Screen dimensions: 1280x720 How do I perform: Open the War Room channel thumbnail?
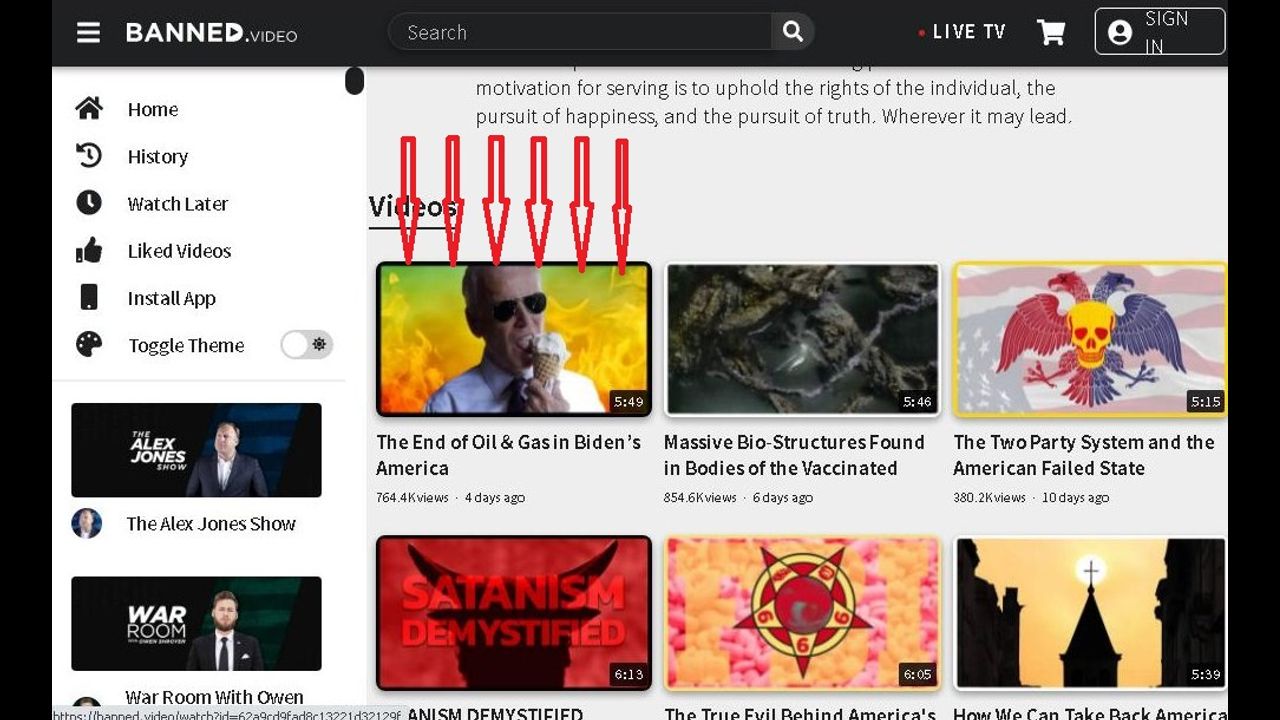tap(196, 623)
